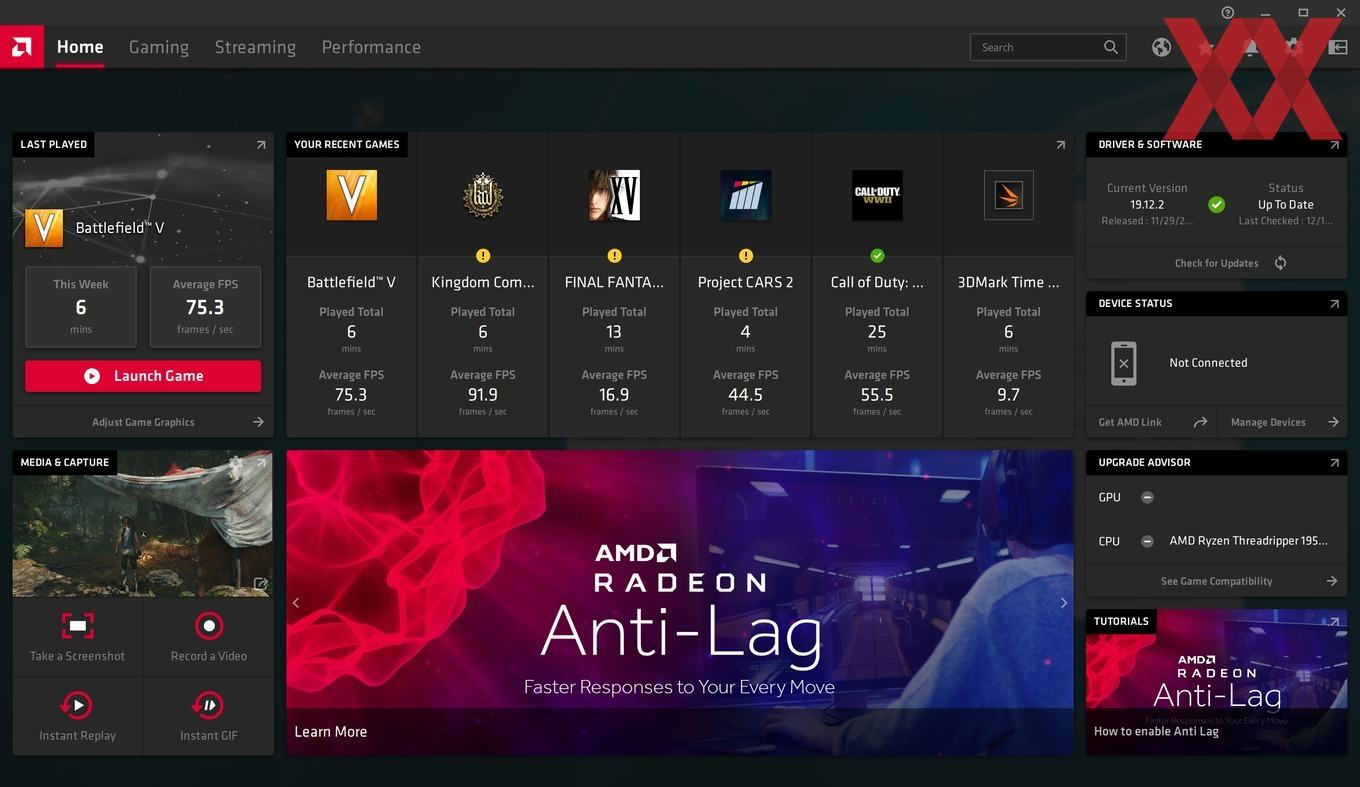
Task: Select the Call of Duty WWII icon
Action: click(877, 195)
